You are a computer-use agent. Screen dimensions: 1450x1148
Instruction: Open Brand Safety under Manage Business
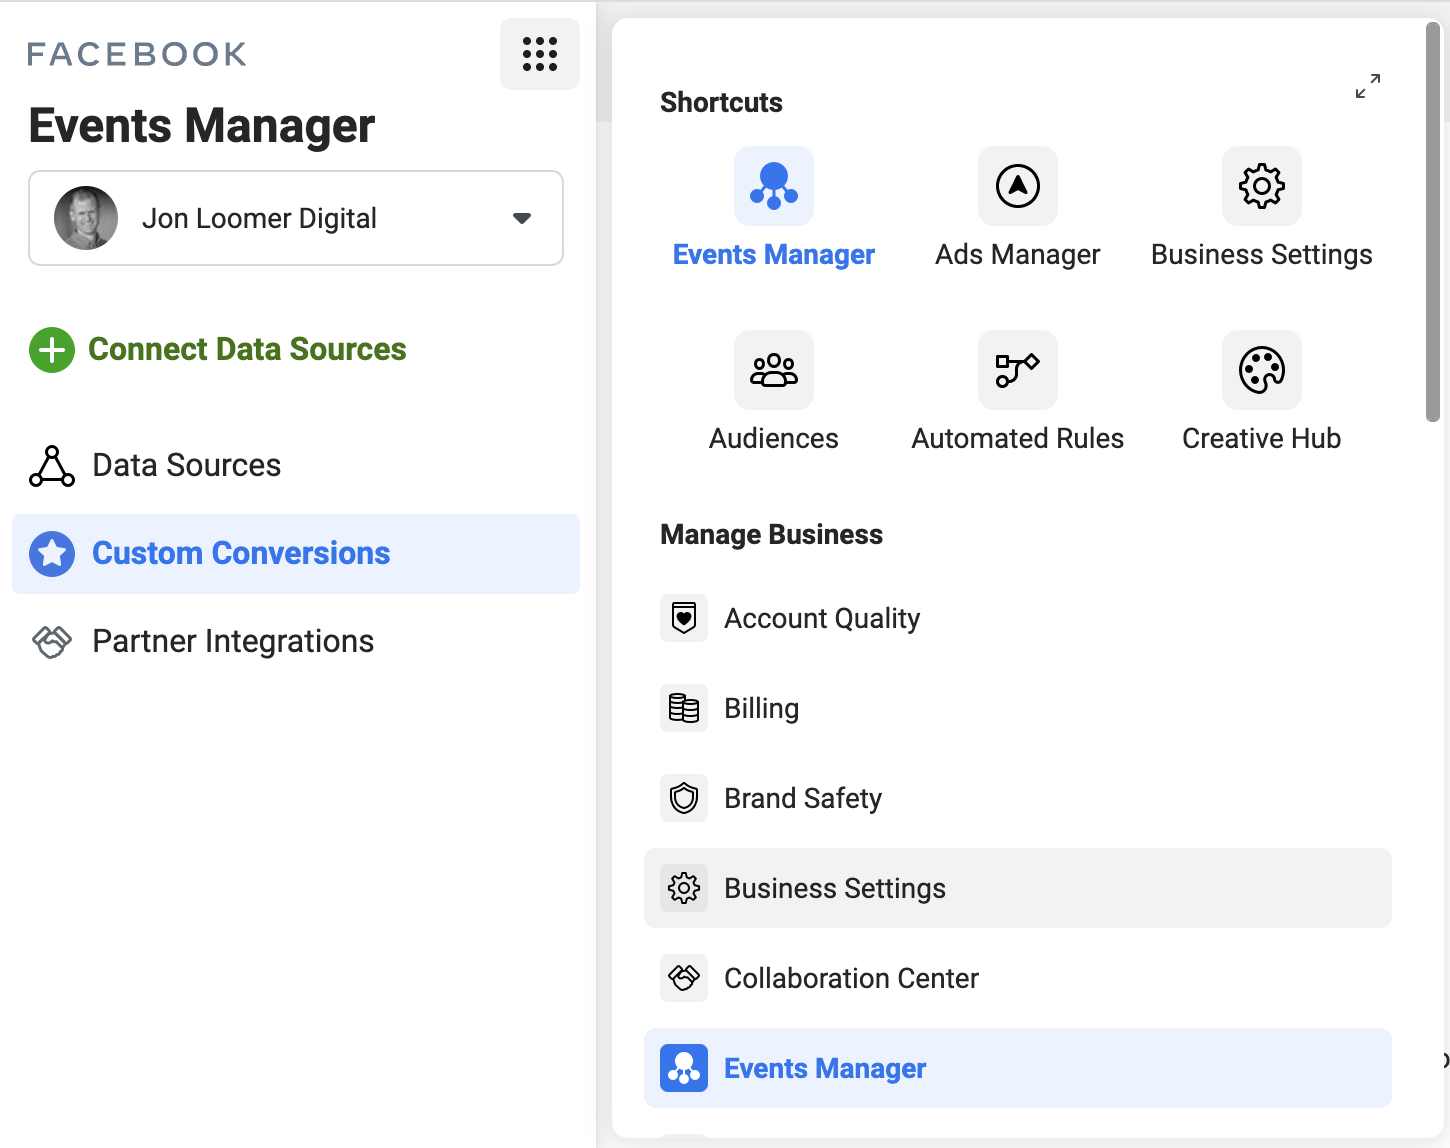tap(1018, 798)
